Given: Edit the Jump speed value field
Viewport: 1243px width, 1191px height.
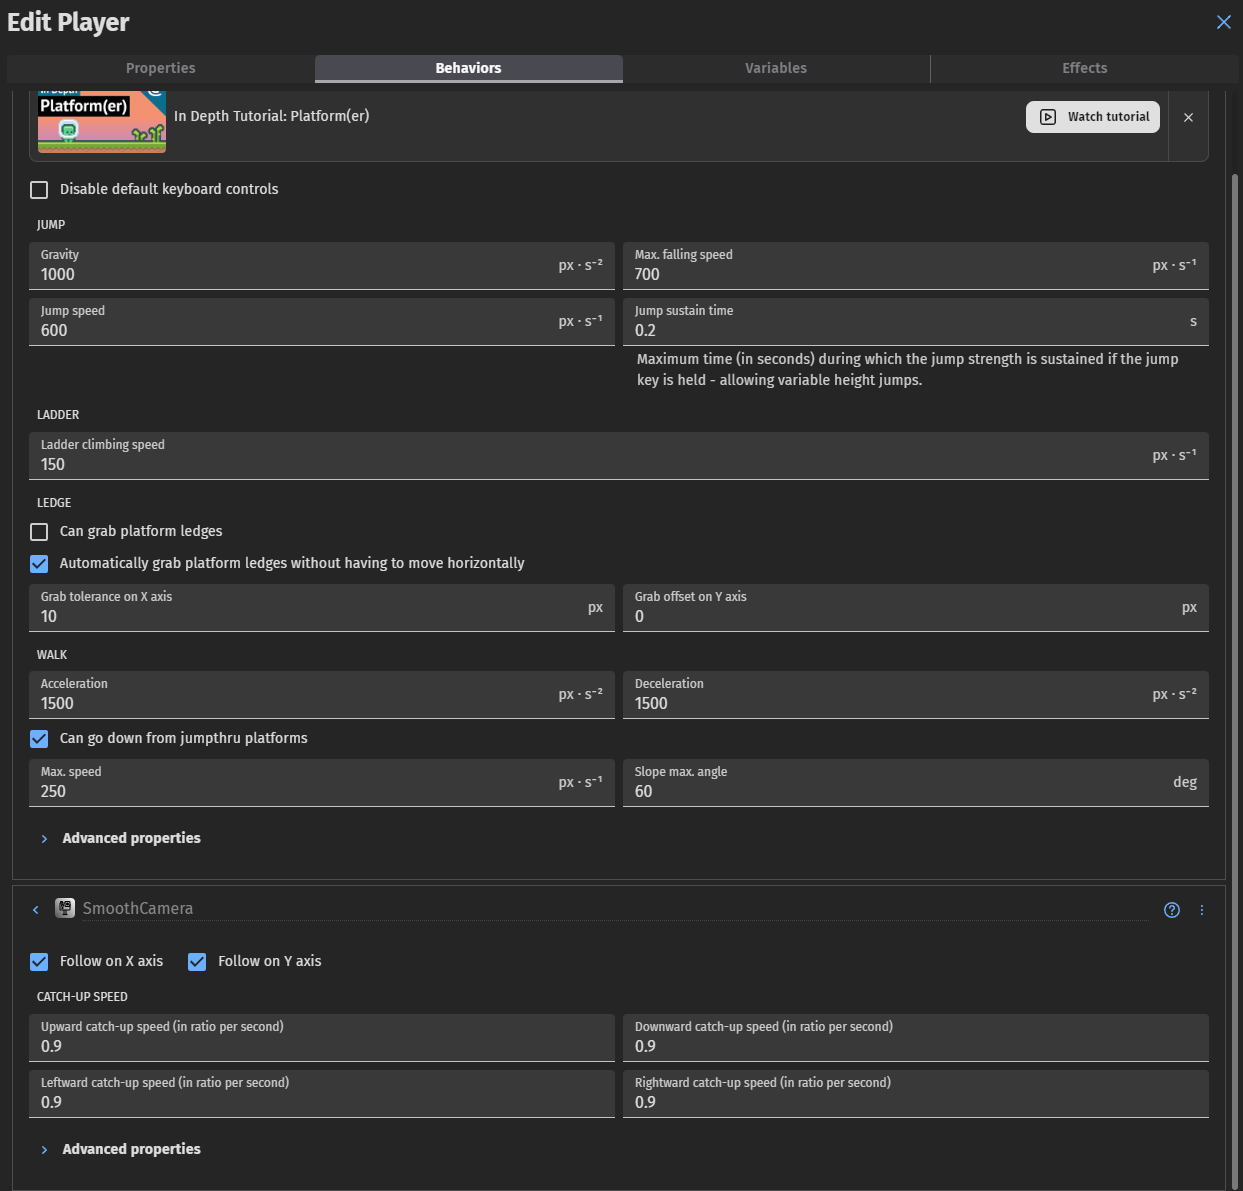Looking at the screenshot, I should pos(300,331).
